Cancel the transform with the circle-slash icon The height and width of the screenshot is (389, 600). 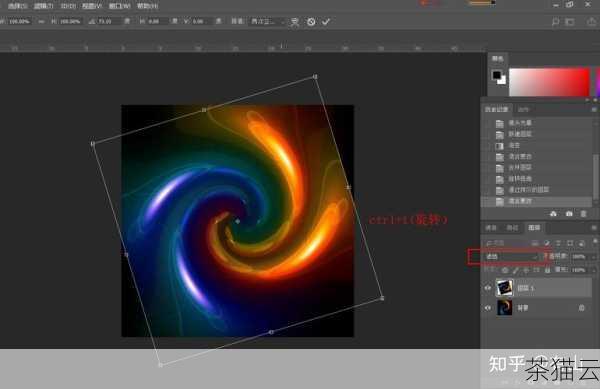[311, 22]
